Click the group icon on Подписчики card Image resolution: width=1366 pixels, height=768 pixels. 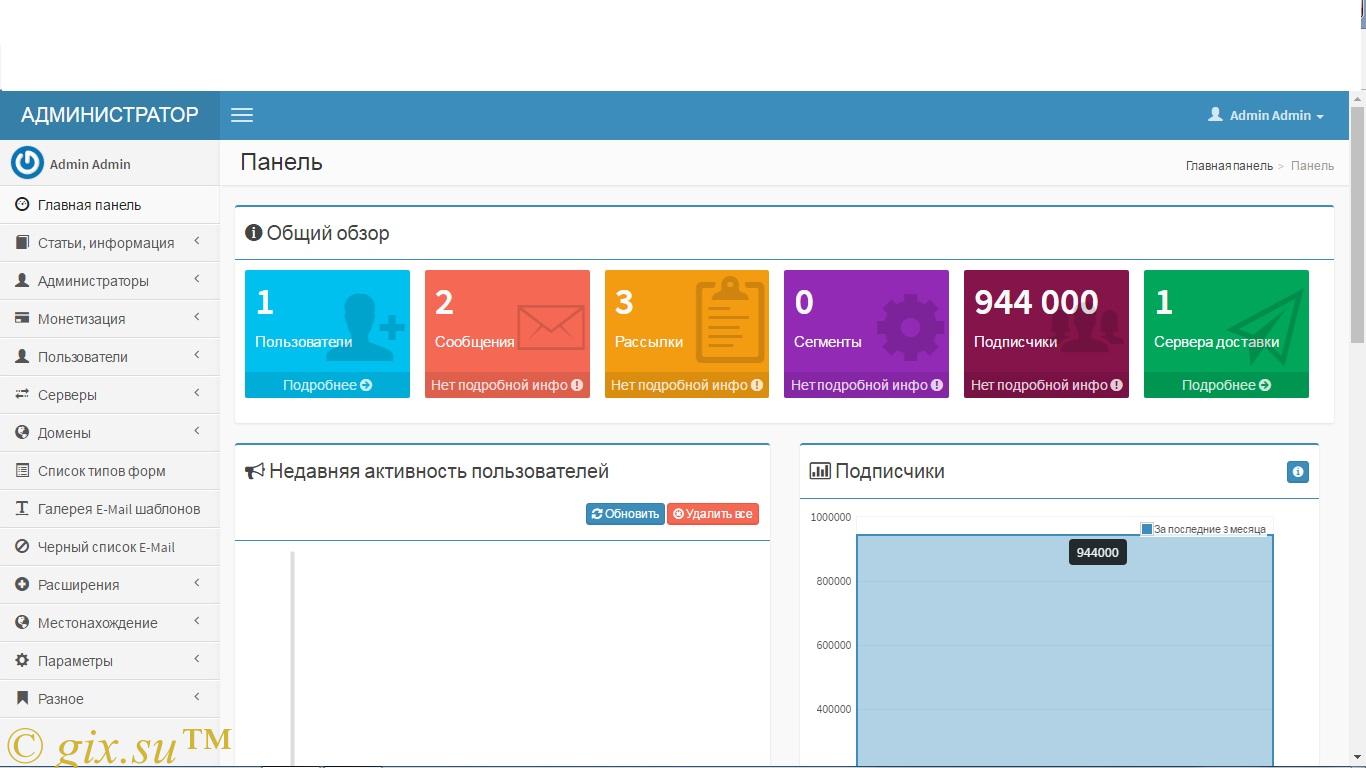point(1087,329)
